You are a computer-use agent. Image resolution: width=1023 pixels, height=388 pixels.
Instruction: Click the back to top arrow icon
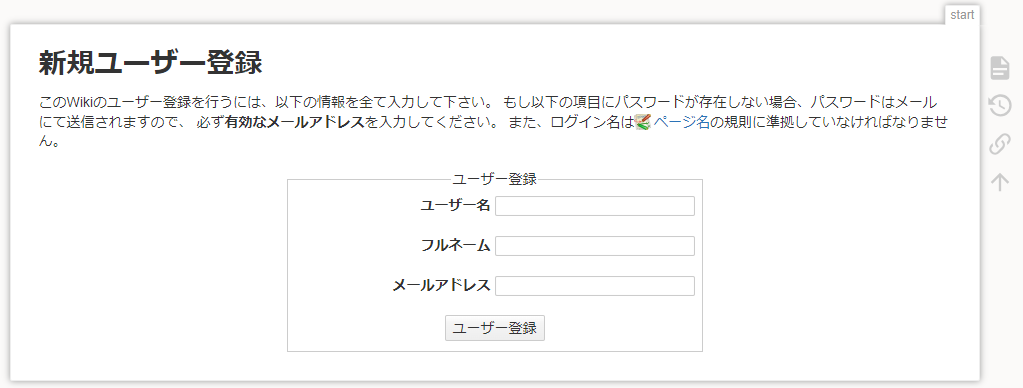point(1000,182)
